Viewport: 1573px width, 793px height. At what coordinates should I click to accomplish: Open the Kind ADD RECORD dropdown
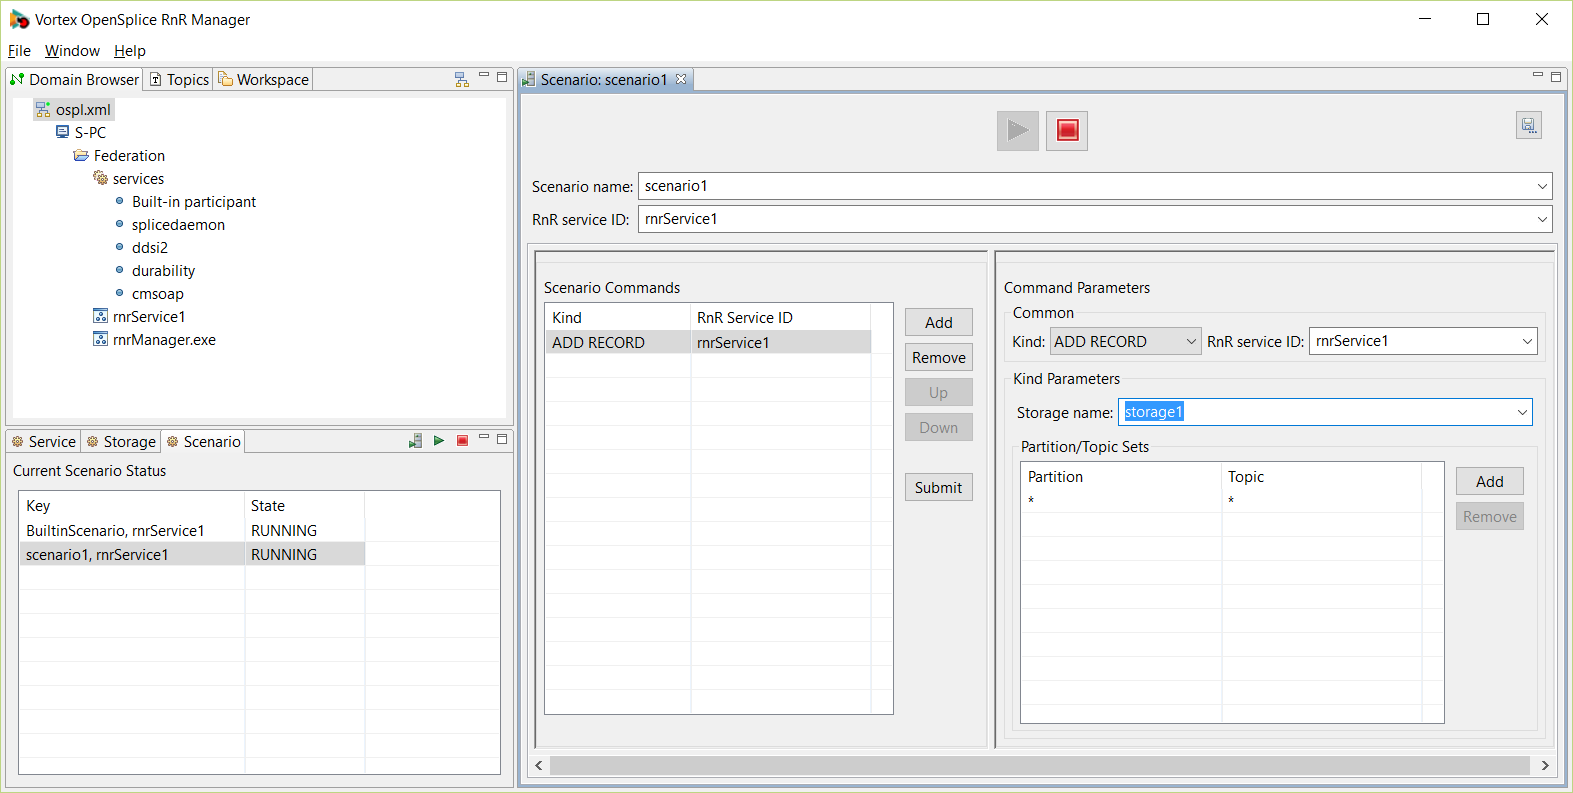(1125, 341)
